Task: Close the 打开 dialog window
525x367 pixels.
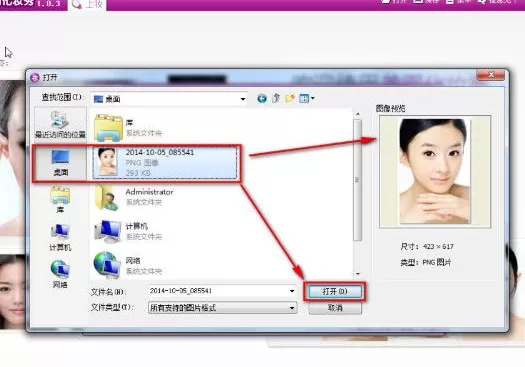Action: [491, 75]
